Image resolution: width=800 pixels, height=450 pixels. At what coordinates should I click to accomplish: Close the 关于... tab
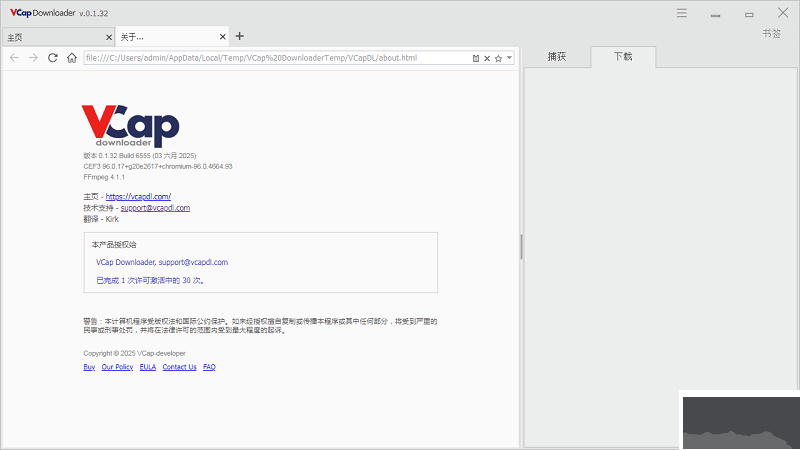pyautogui.click(x=222, y=37)
